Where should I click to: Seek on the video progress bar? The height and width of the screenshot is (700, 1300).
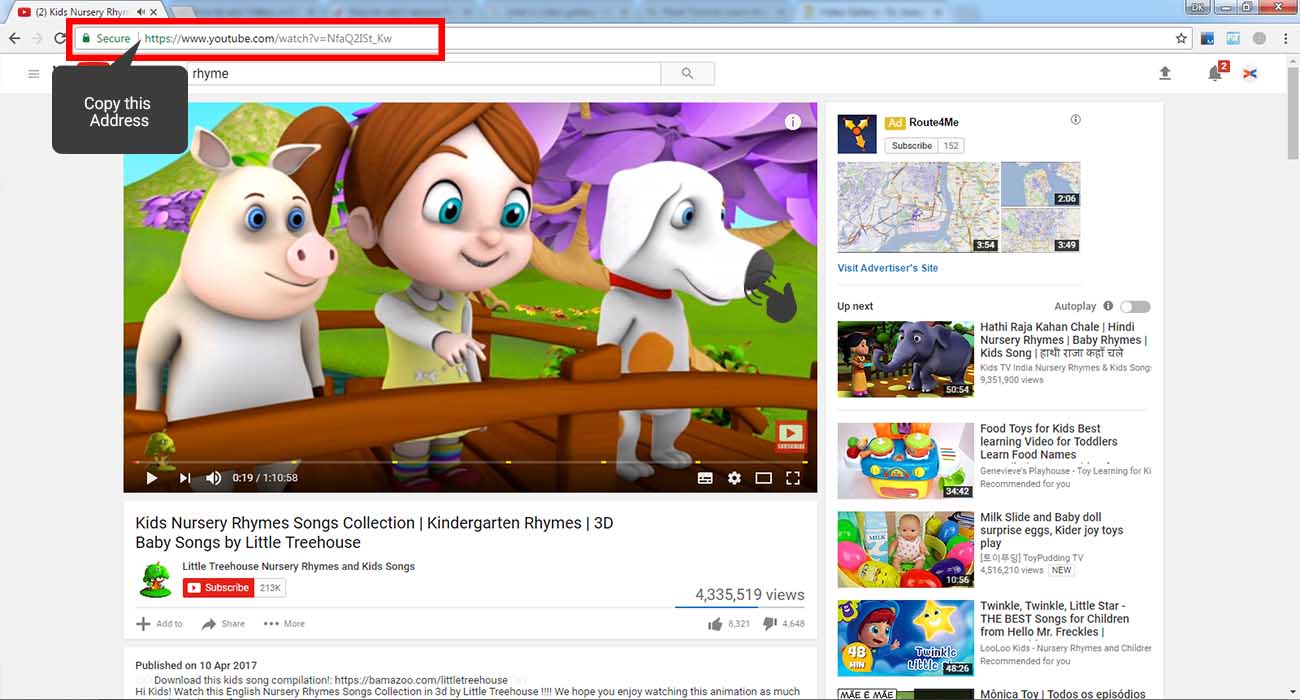coord(470,462)
